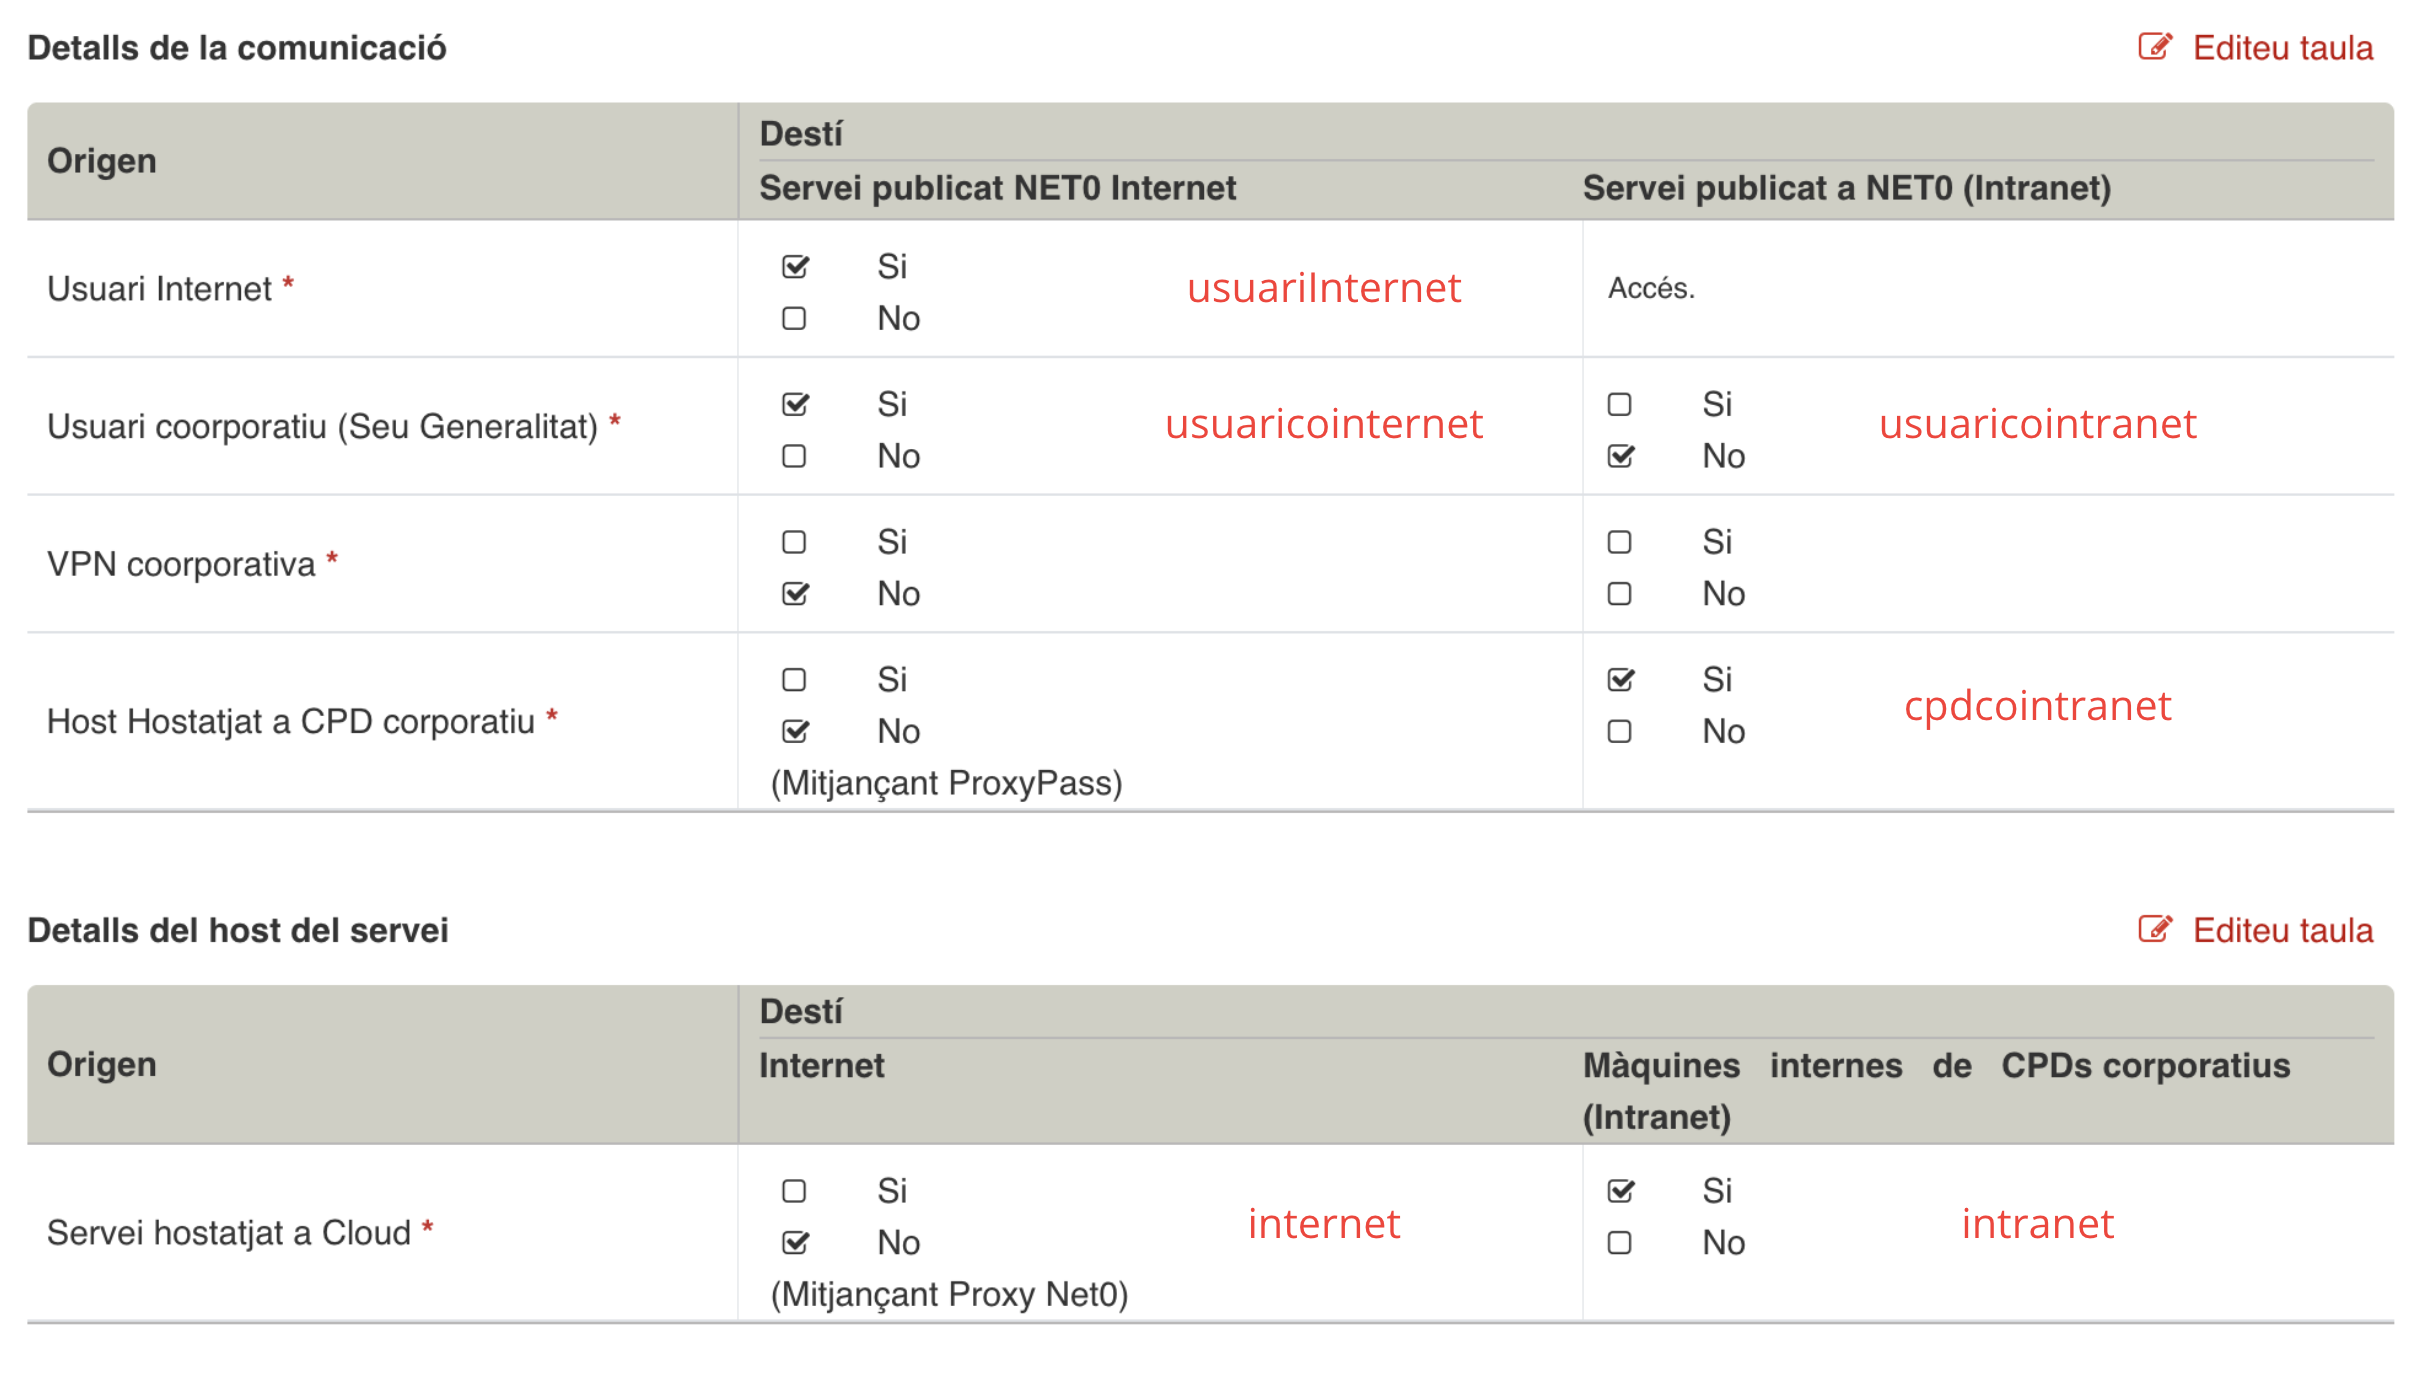Check Si for Usuari coorporatiu Intranet column
Image resolution: width=2412 pixels, height=1382 pixels.
[1620, 405]
